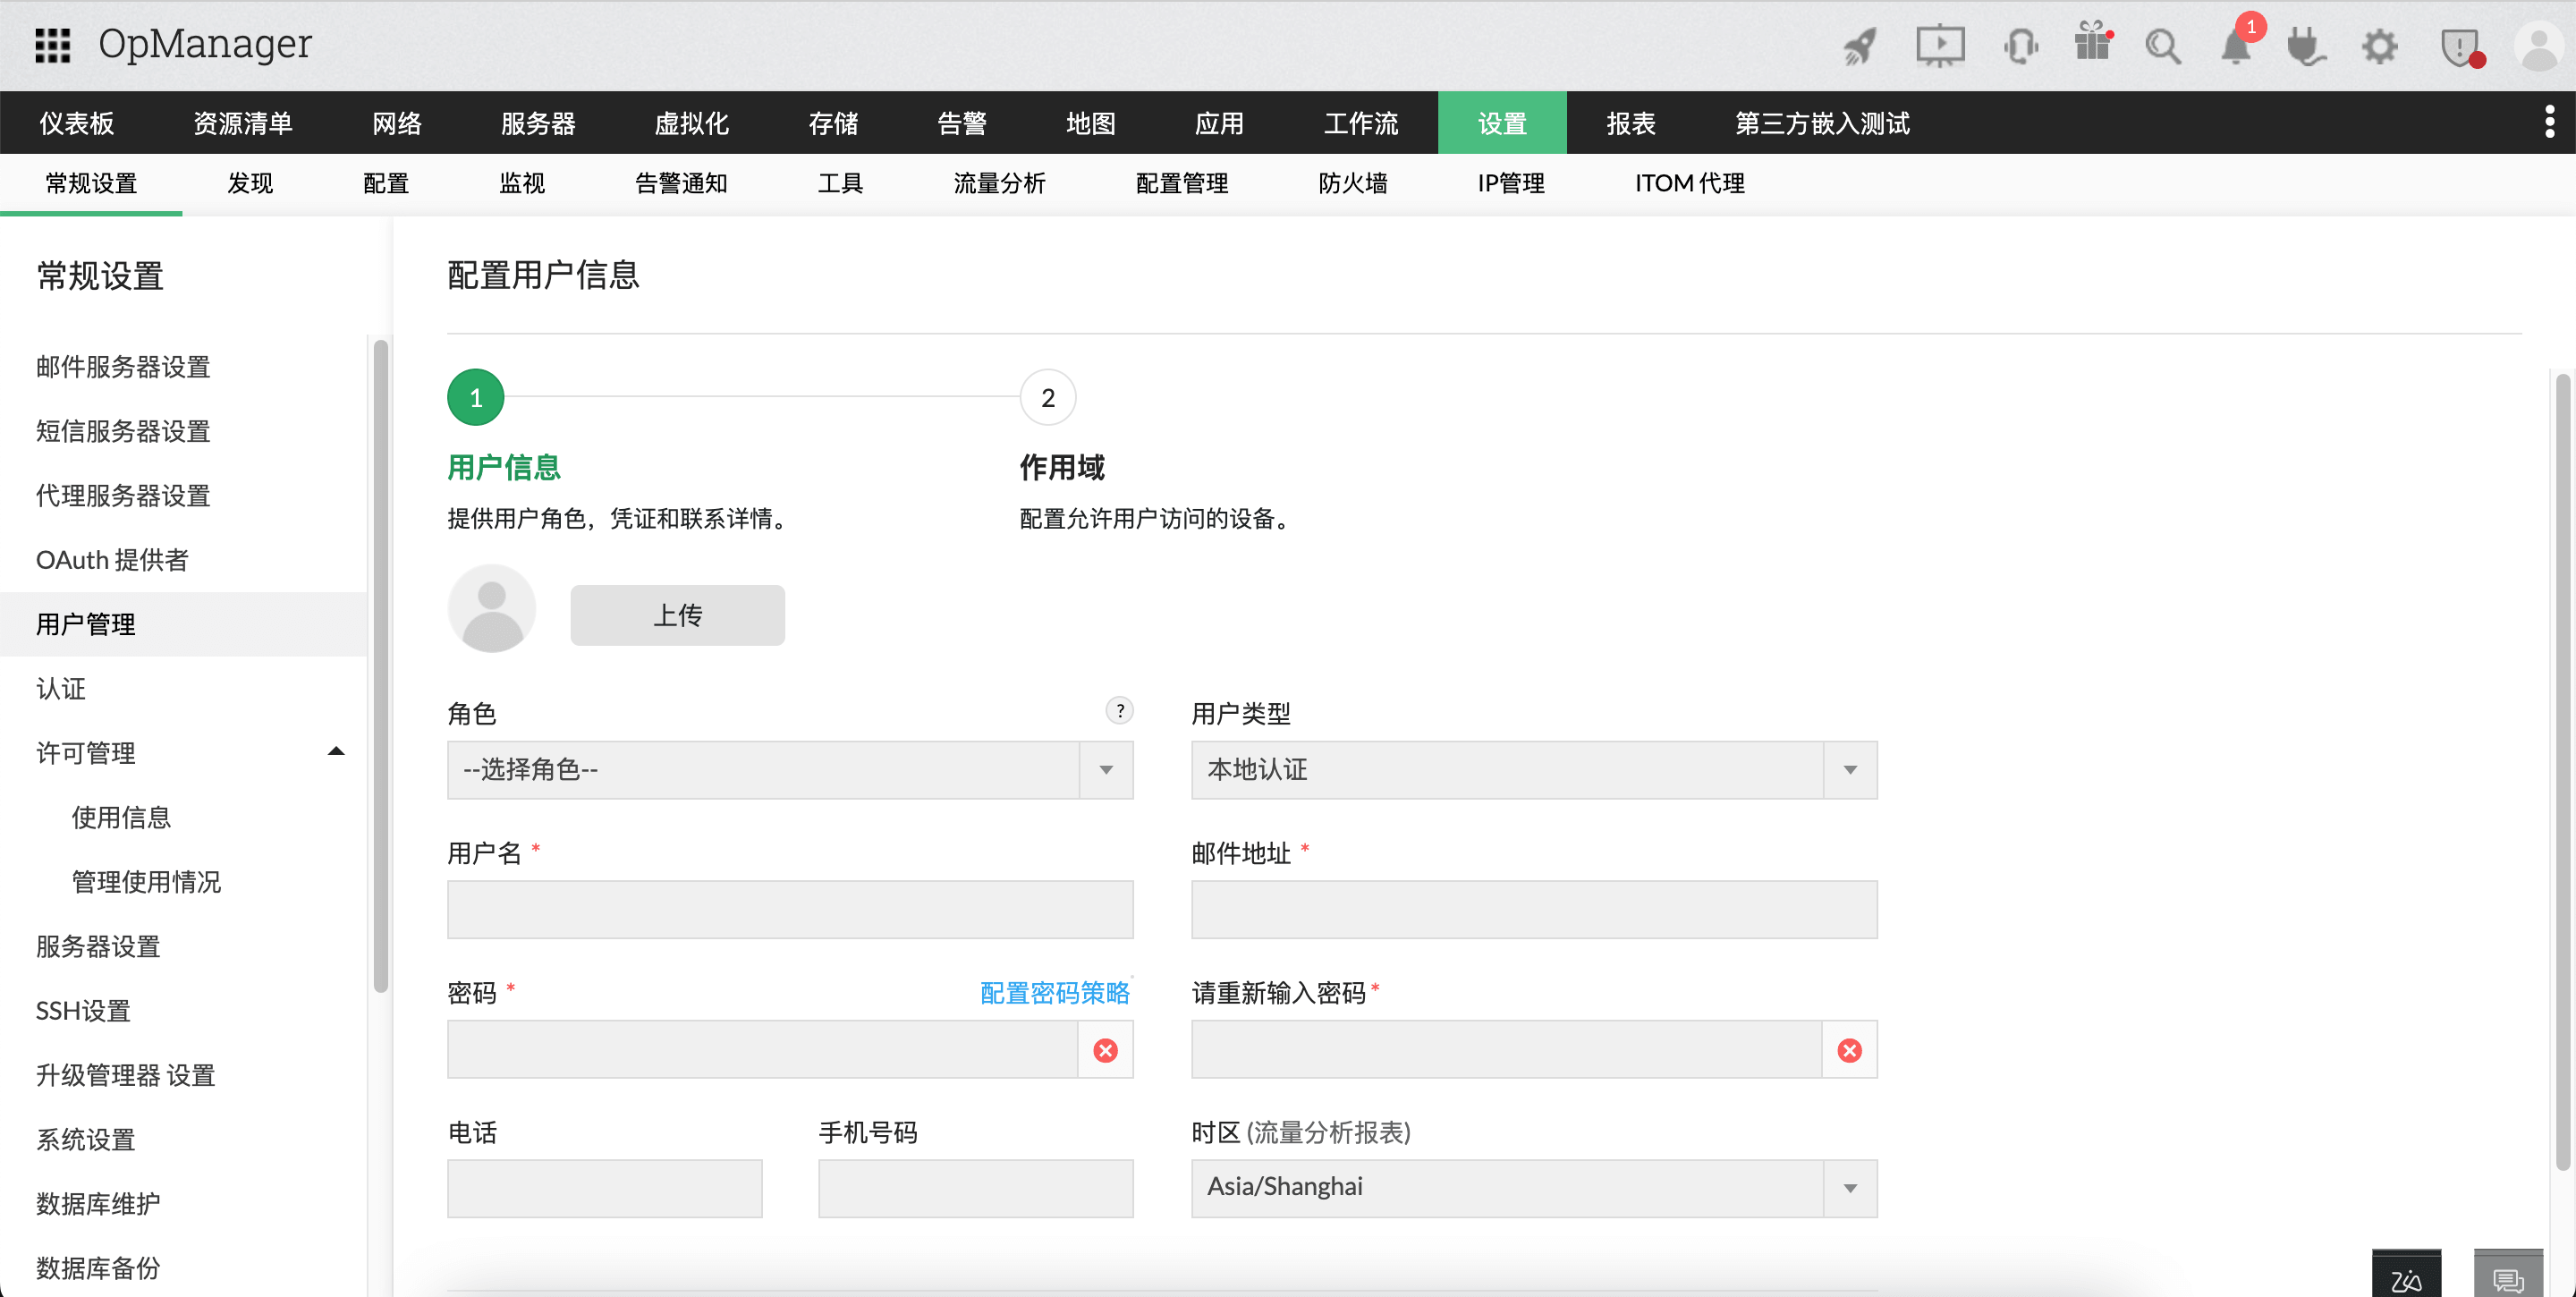Open the 用户类型 dropdown
Screen dimensions: 2576x1297
[x=1533, y=770]
